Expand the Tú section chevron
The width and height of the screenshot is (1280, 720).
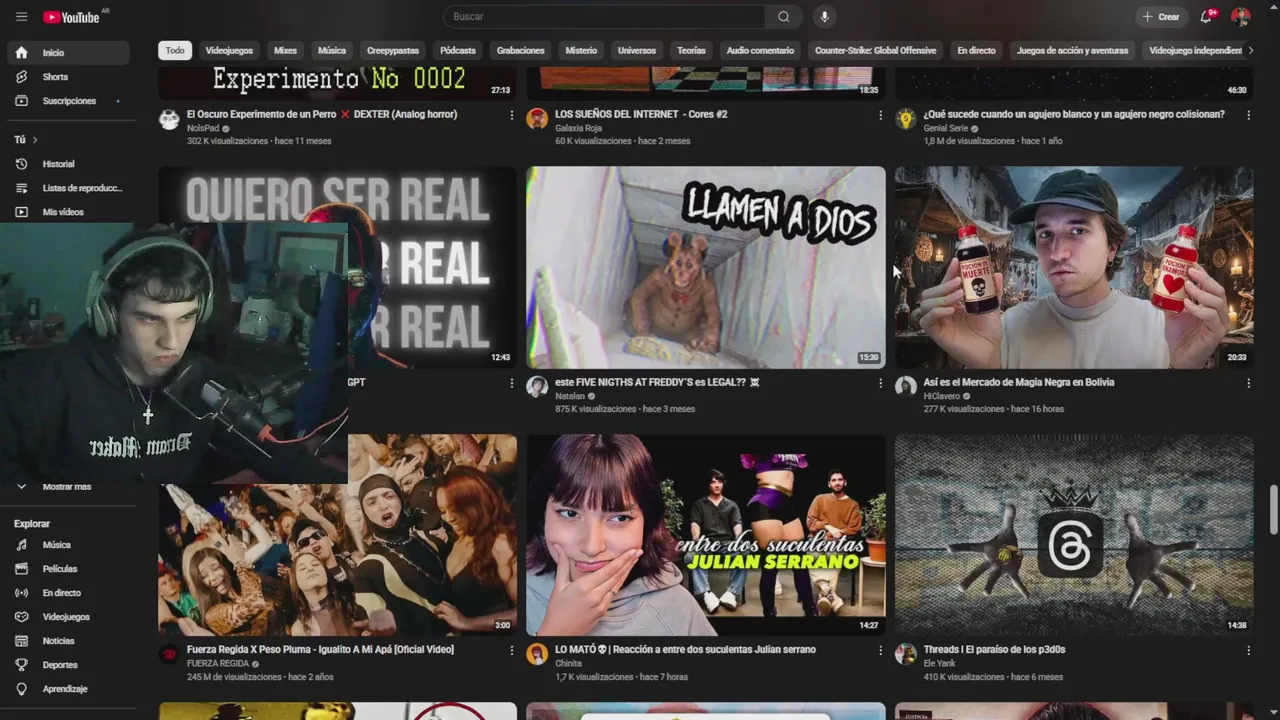35,140
